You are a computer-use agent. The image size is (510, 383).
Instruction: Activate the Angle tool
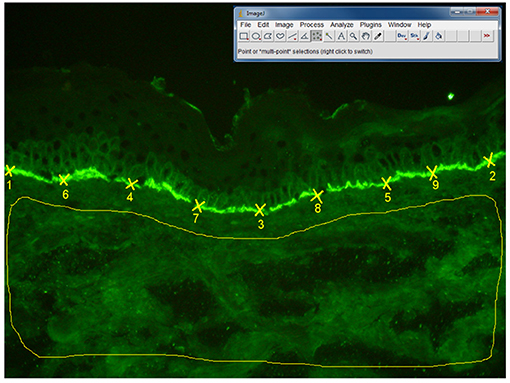(305, 36)
